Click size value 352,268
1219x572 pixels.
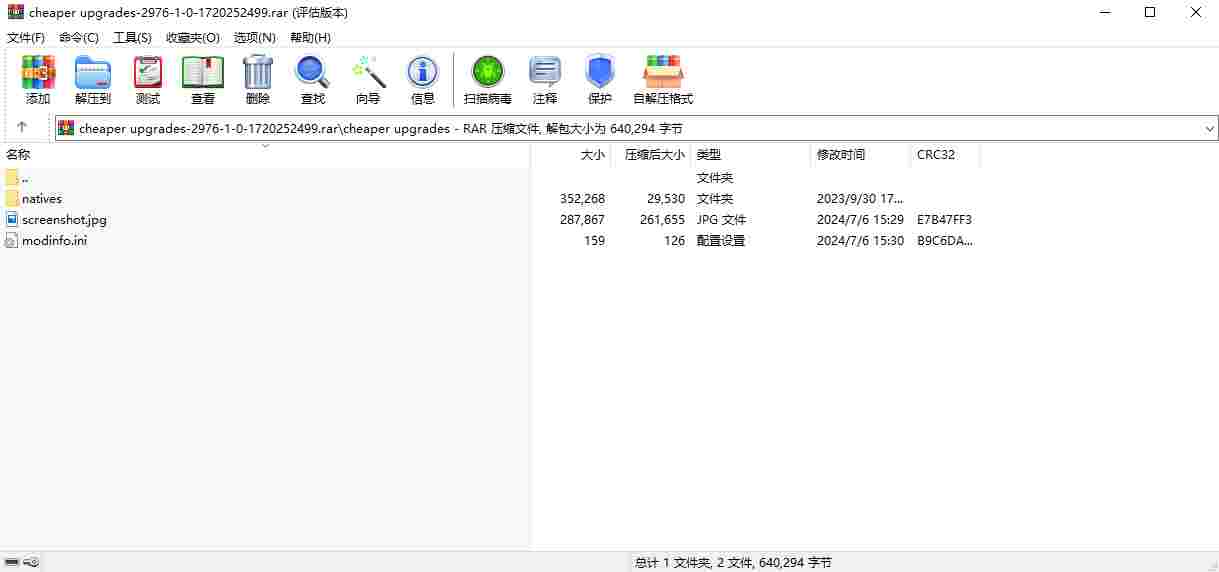tap(582, 198)
